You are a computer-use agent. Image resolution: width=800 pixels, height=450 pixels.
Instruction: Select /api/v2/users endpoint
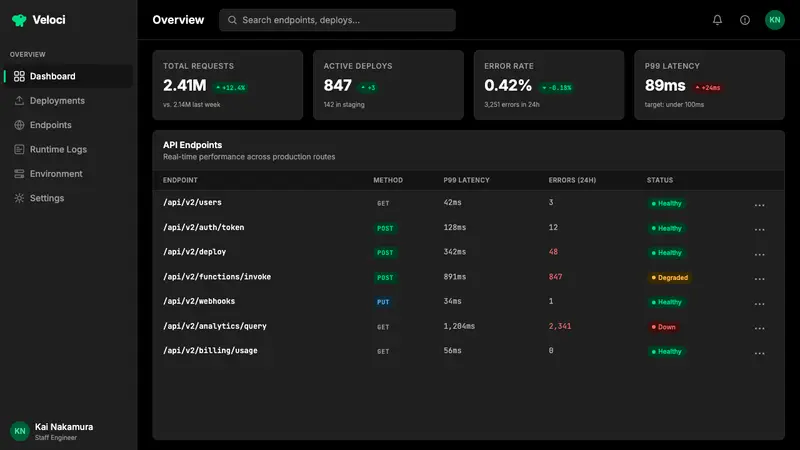[192, 203]
